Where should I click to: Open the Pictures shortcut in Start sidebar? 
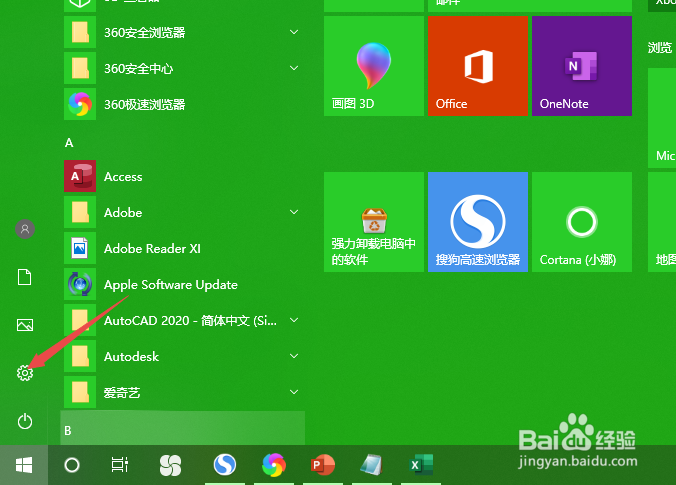tap(25, 325)
